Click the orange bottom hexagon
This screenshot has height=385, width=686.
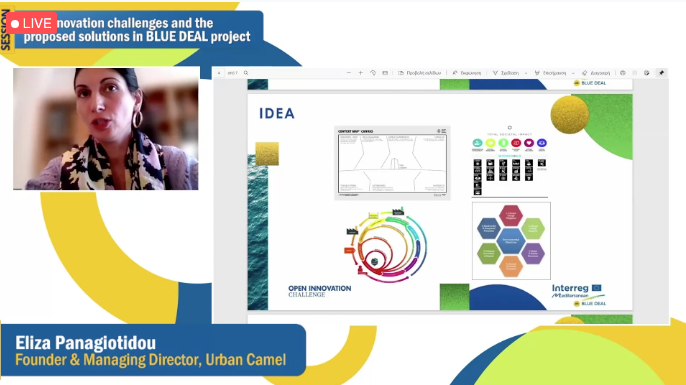pyautogui.click(x=511, y=266)
